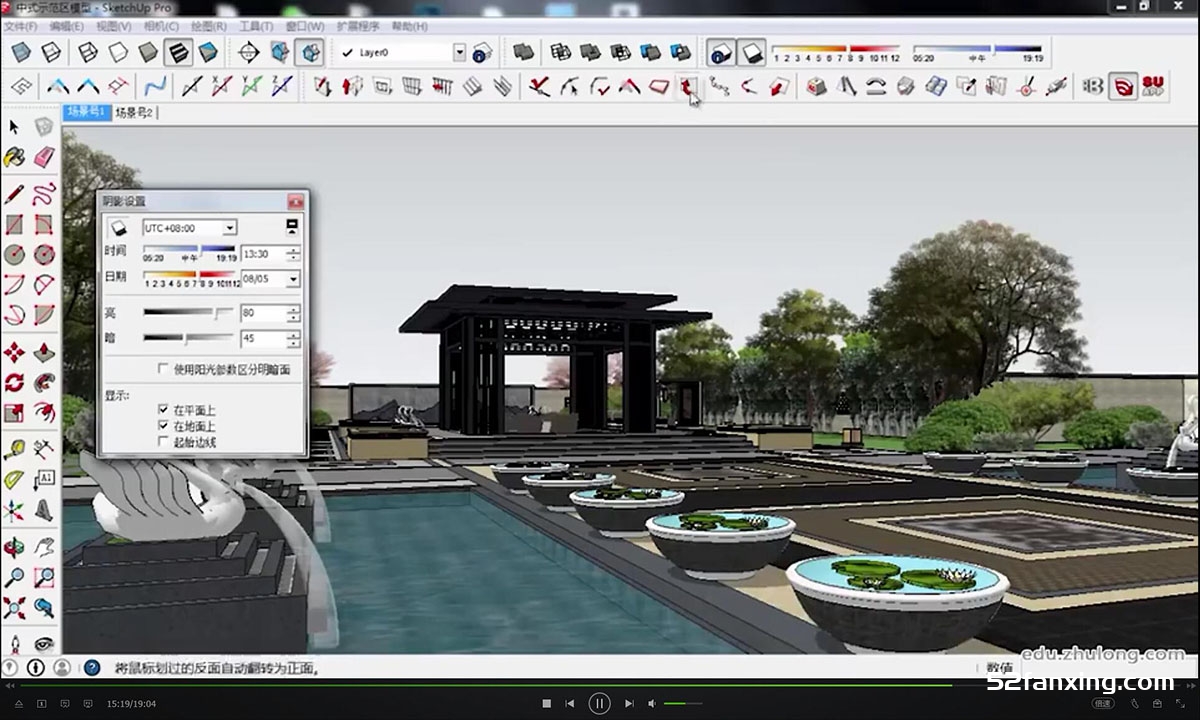Mute the video player volume
Viewport: 1200px width, 720px height.
tap(653, 703)
